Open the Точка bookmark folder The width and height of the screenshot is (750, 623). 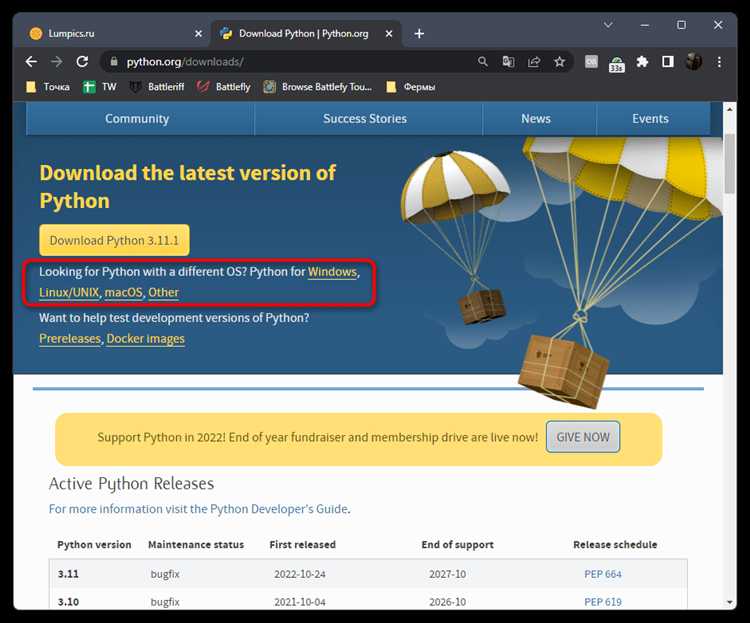click(x=48, y=87)
